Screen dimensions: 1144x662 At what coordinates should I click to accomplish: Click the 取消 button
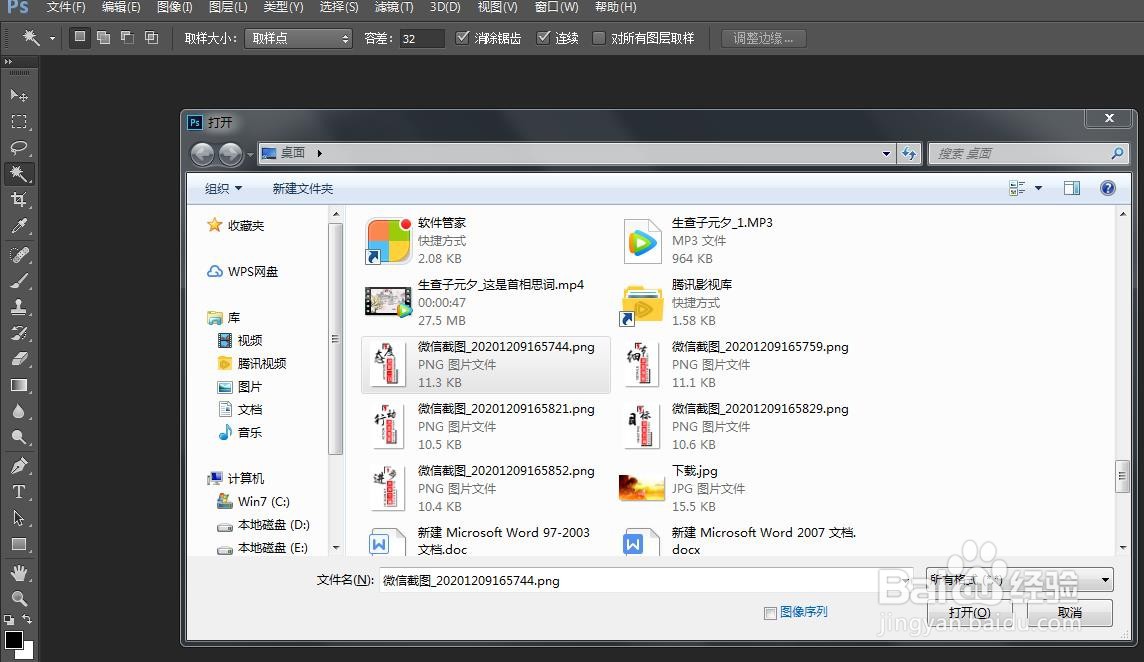[x=1070, y=613]
